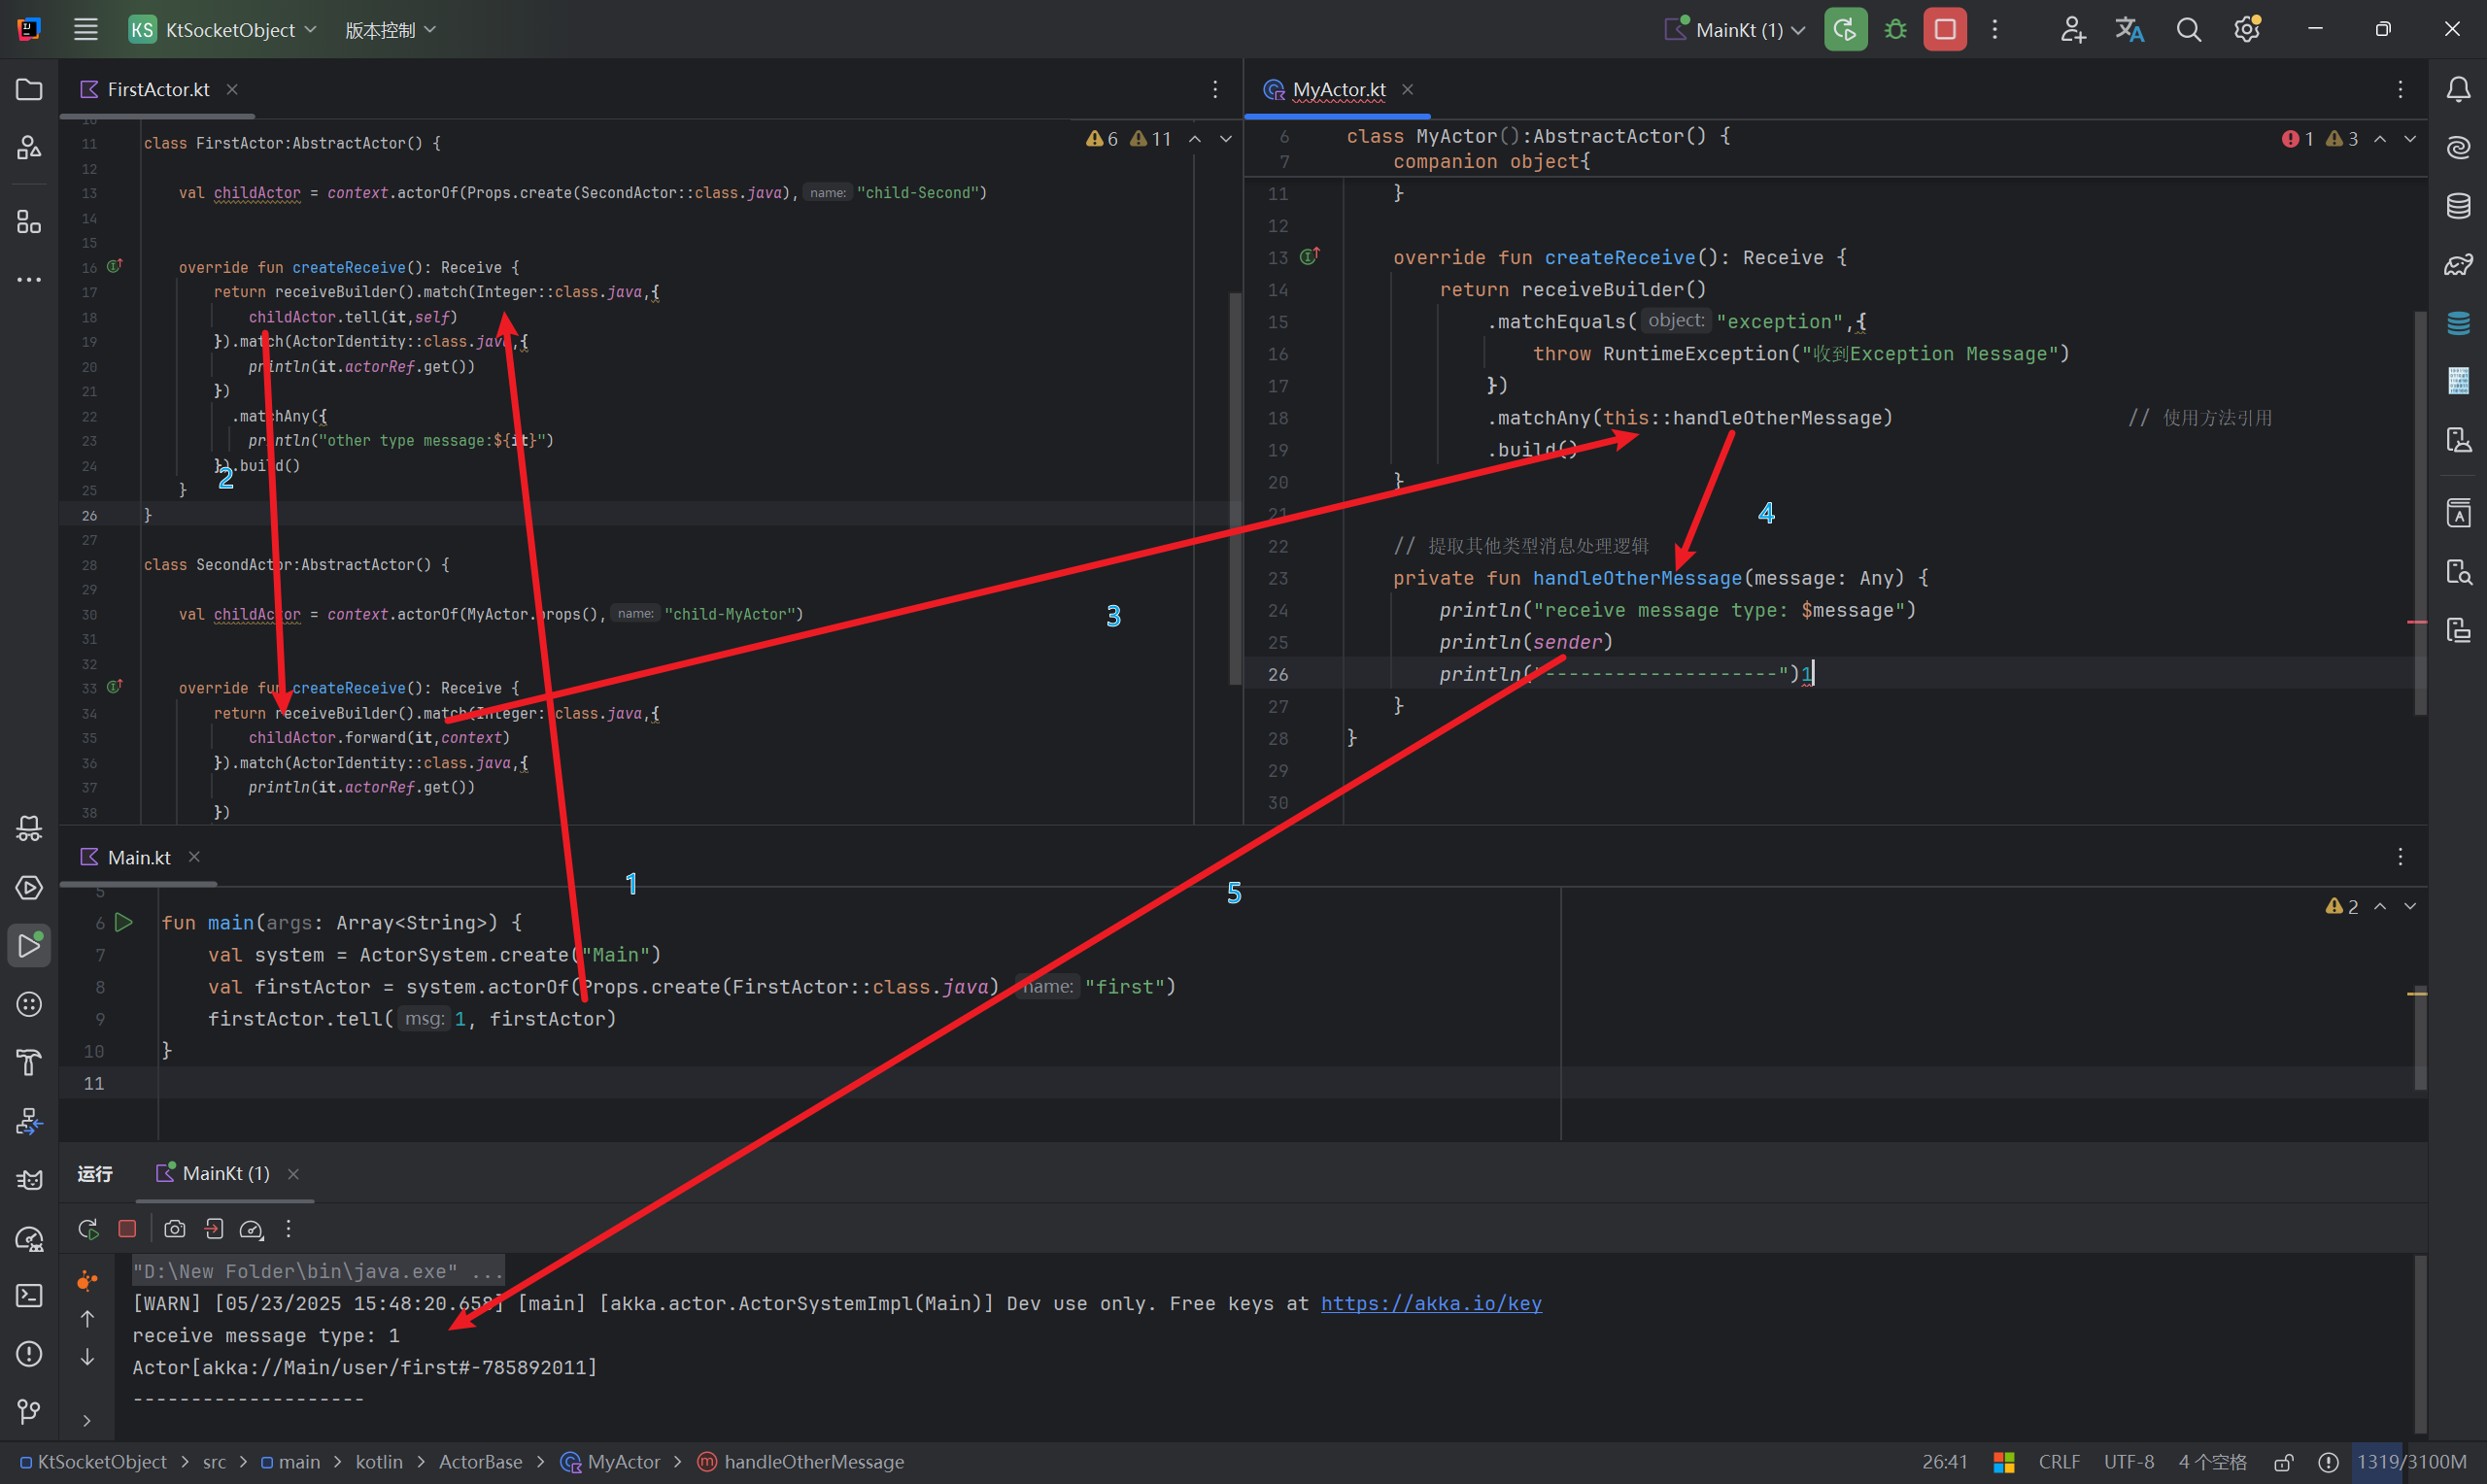This screenshot has width=2487, height=1484.
Task: Go to next highlighted problem in FirstActor.kt
Action: pyautogui.click(x=1225, y=139)
